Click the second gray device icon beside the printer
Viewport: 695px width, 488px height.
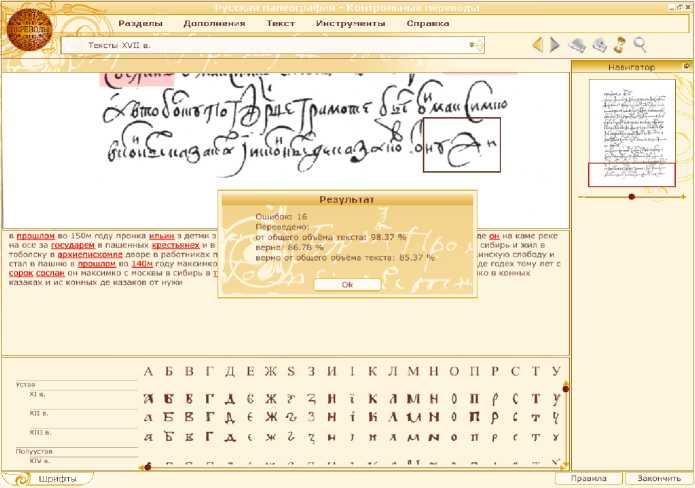[600, 45]
